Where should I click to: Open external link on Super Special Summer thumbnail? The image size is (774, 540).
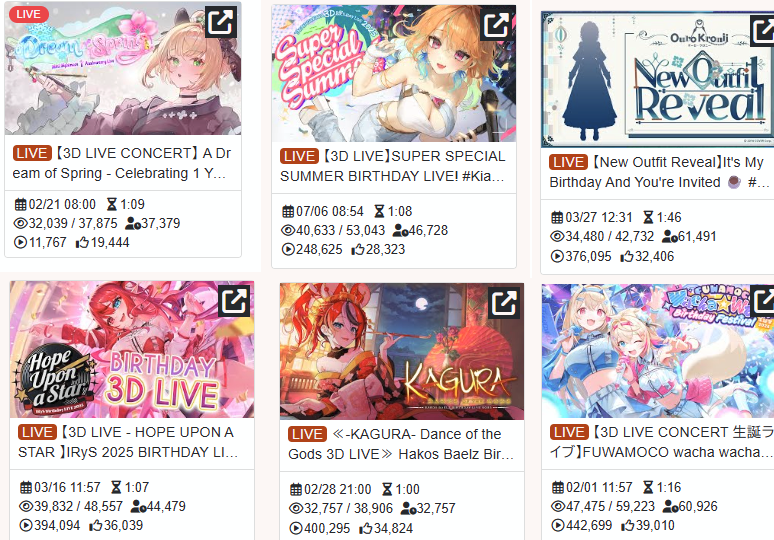[x=496, y=25]
